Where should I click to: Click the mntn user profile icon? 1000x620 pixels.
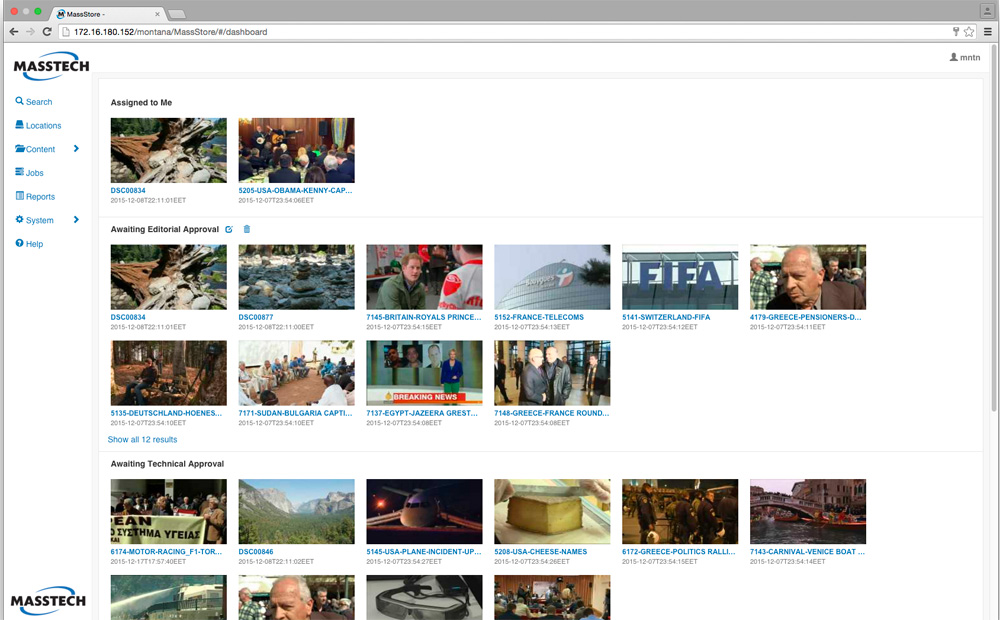pos(953,57)
